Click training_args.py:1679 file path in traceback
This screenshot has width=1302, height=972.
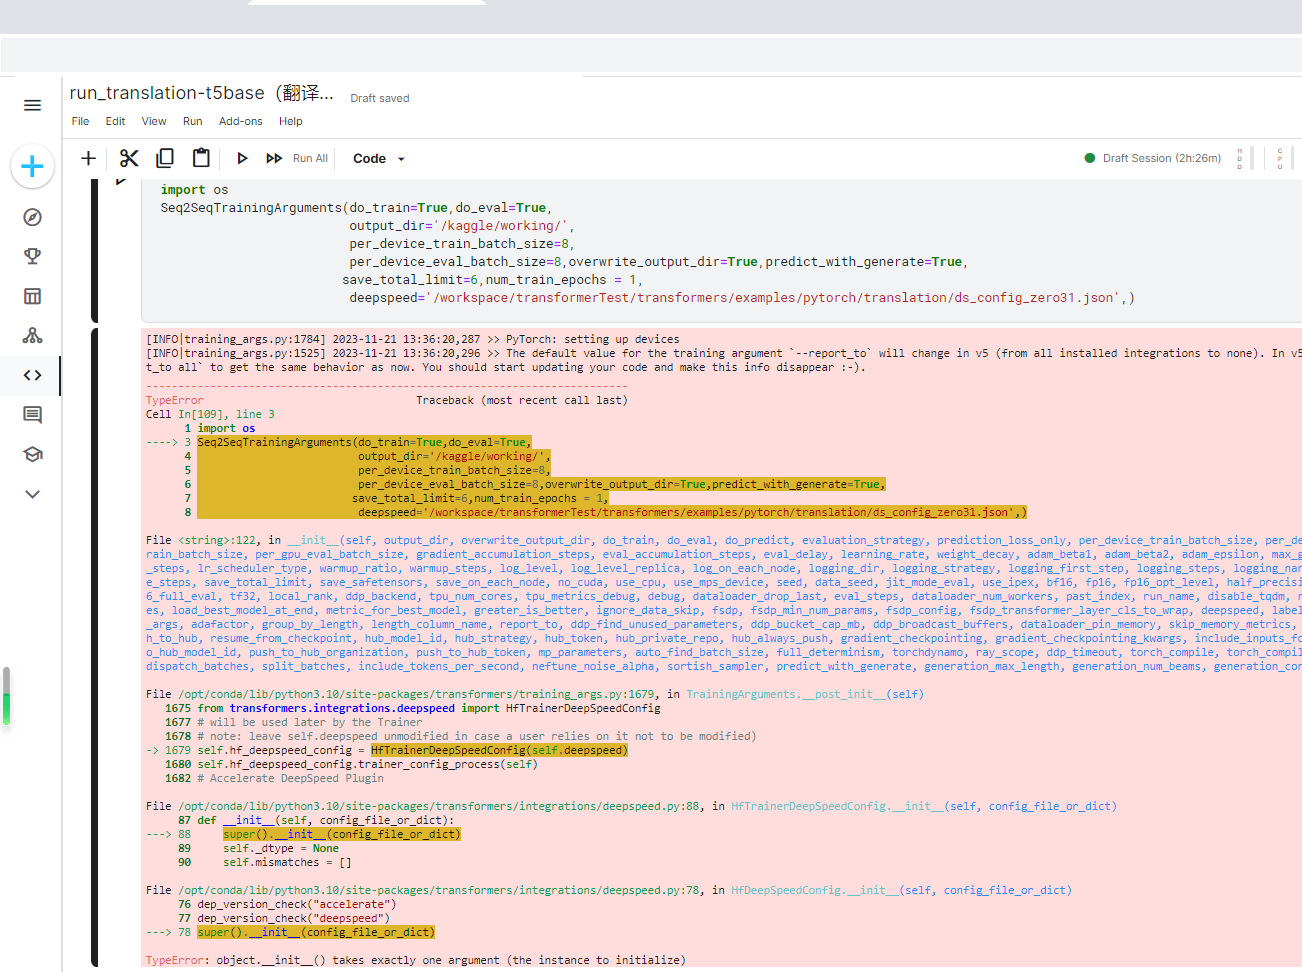417,694
